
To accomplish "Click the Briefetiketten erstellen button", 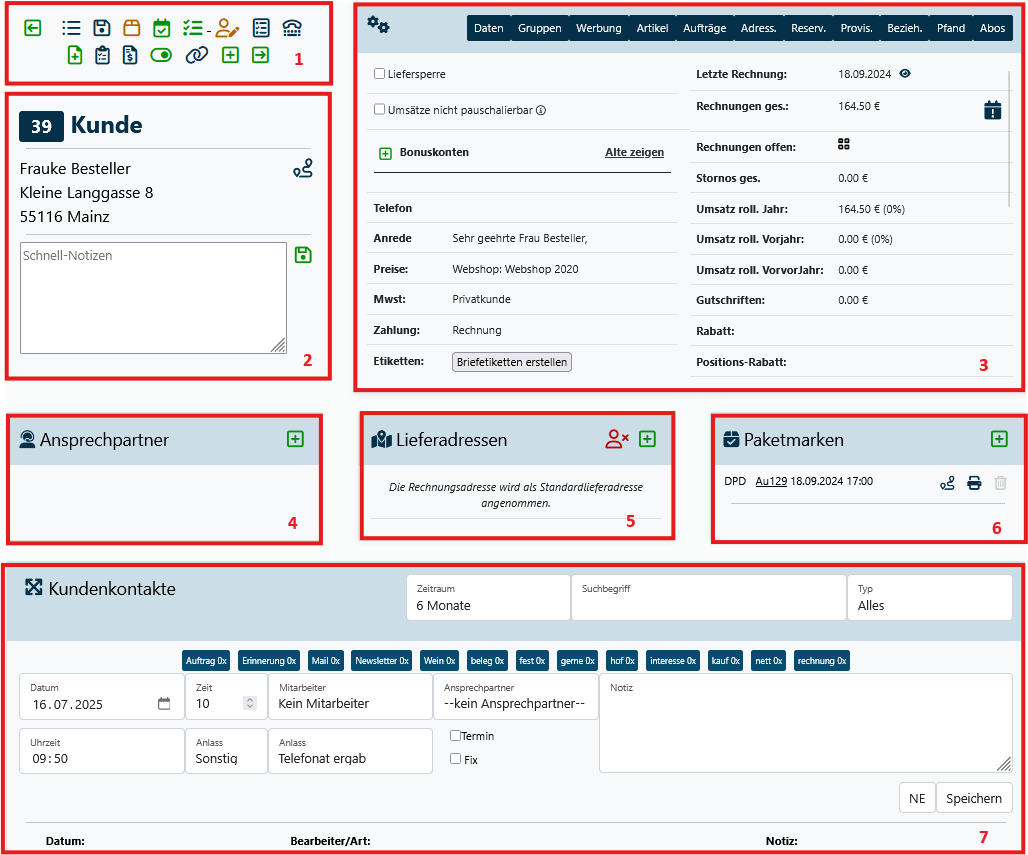I will point(512,362).
